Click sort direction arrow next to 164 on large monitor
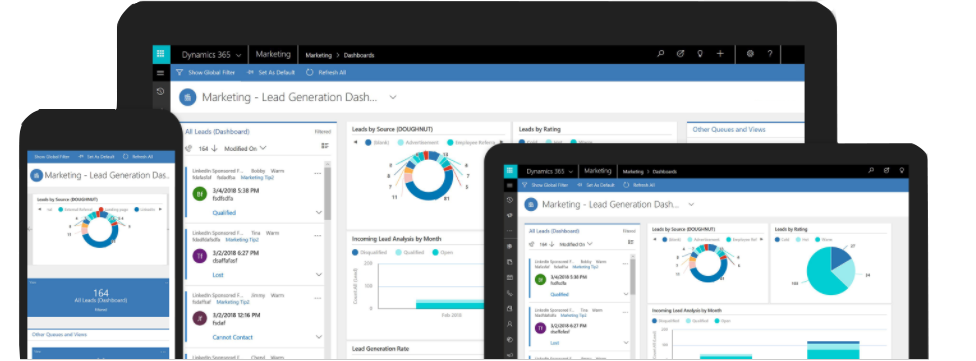The image size is (976, 361). tap(214, 148)
